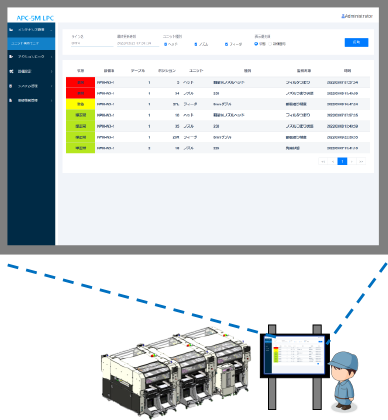Open the APC-5M LPC logo link

tap(35, 18)
